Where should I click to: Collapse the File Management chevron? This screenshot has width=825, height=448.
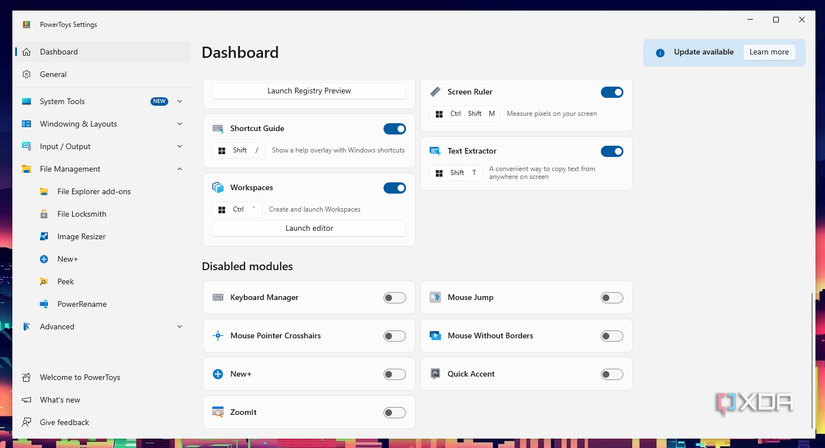pyautogui.click(x=179, y=169)
